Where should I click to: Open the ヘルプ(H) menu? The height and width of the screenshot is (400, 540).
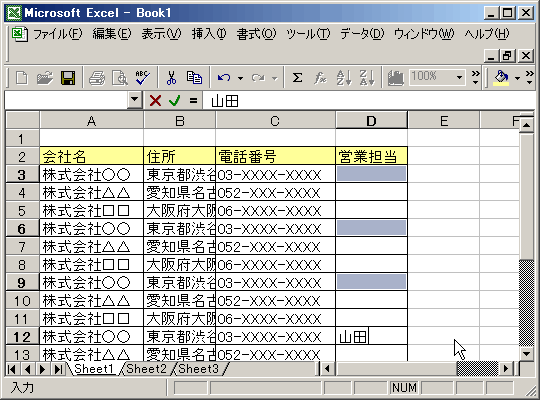pos(487,34)
